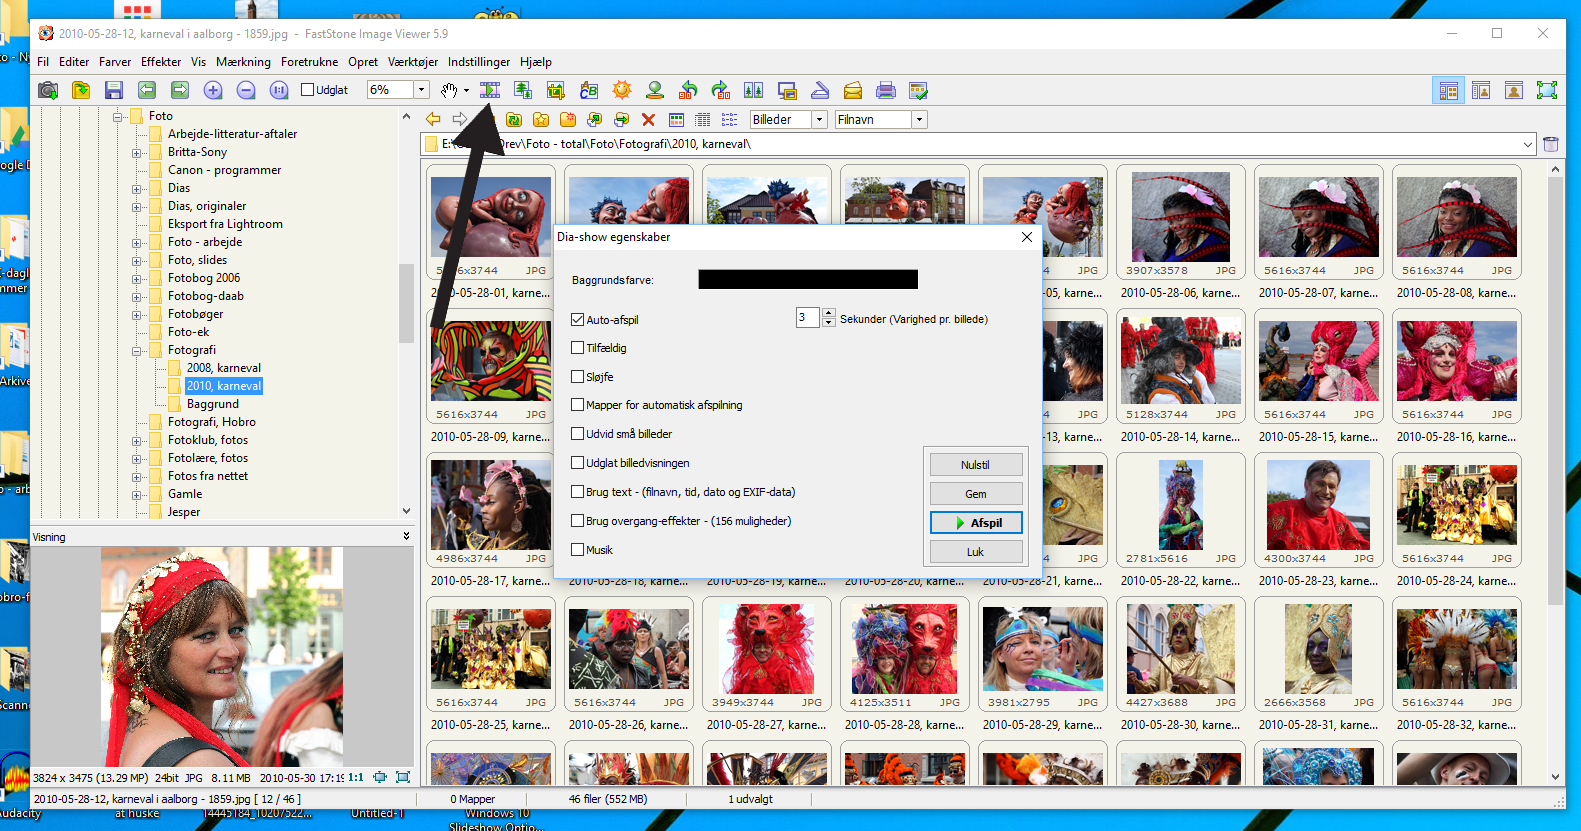The width and height of the screenshot is (1581, 831).
Task: Click the printer icon in the toolbar
Action: [885, 91]
